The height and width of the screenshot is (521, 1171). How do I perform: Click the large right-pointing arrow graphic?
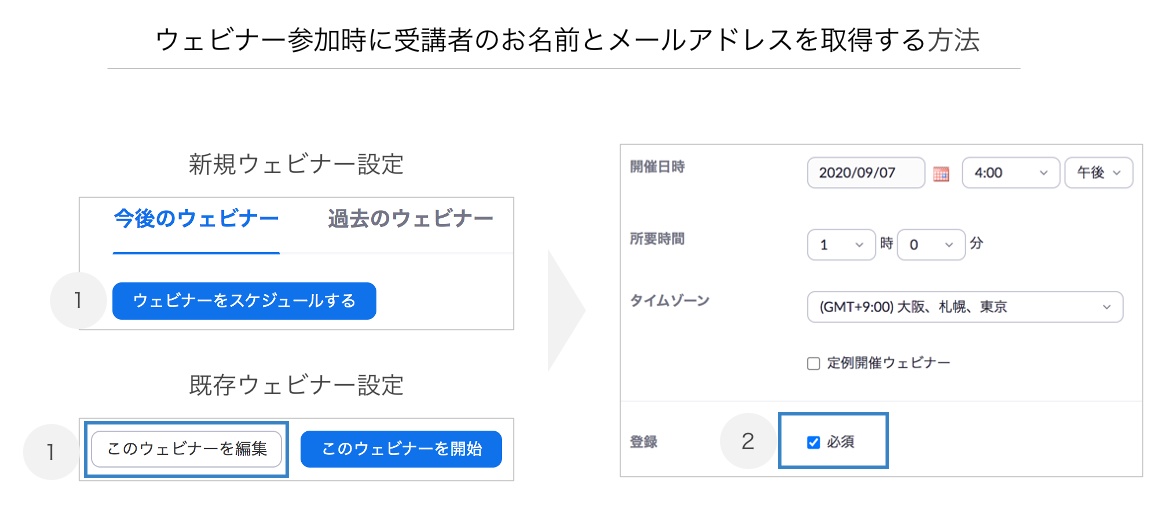pyautogui.click(x=566, y=310)
